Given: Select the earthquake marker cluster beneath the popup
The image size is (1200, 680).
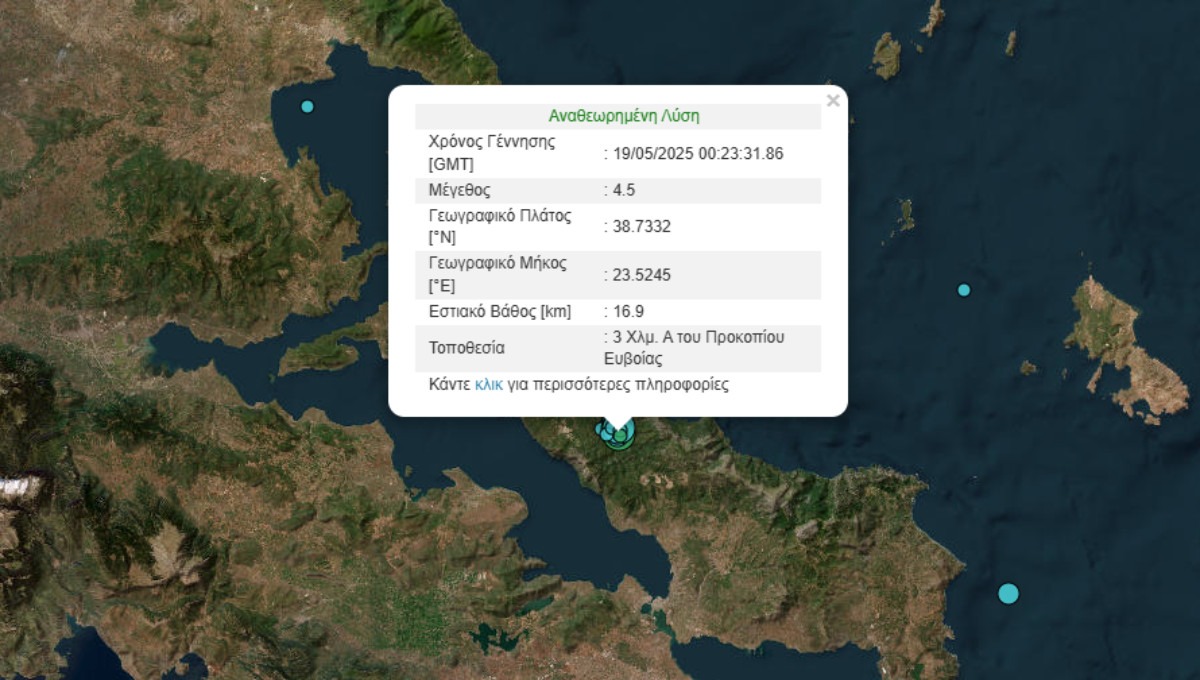Looking at the screenshot, I should tap(616, 434).
